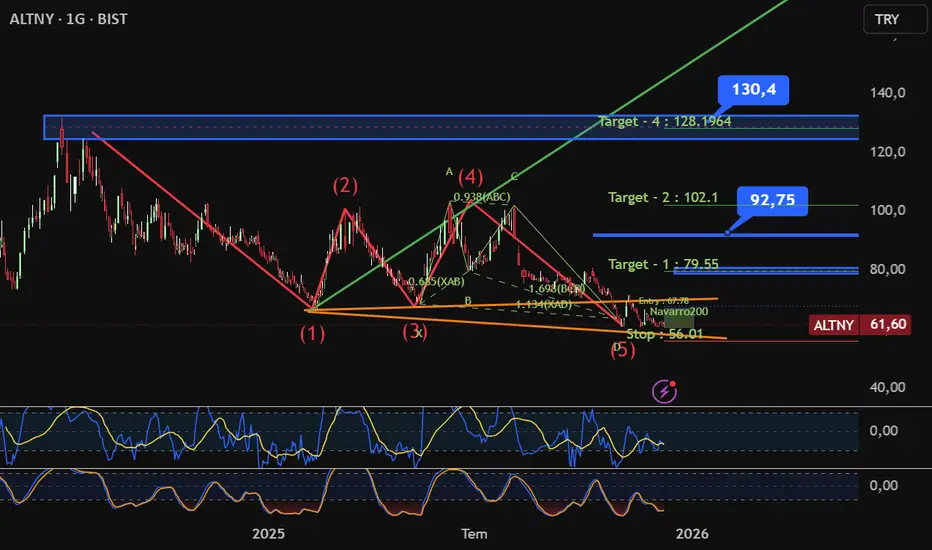932x550 pixels.
Task: Click the Tem time axis label
Action: click(x=474, y=534)
